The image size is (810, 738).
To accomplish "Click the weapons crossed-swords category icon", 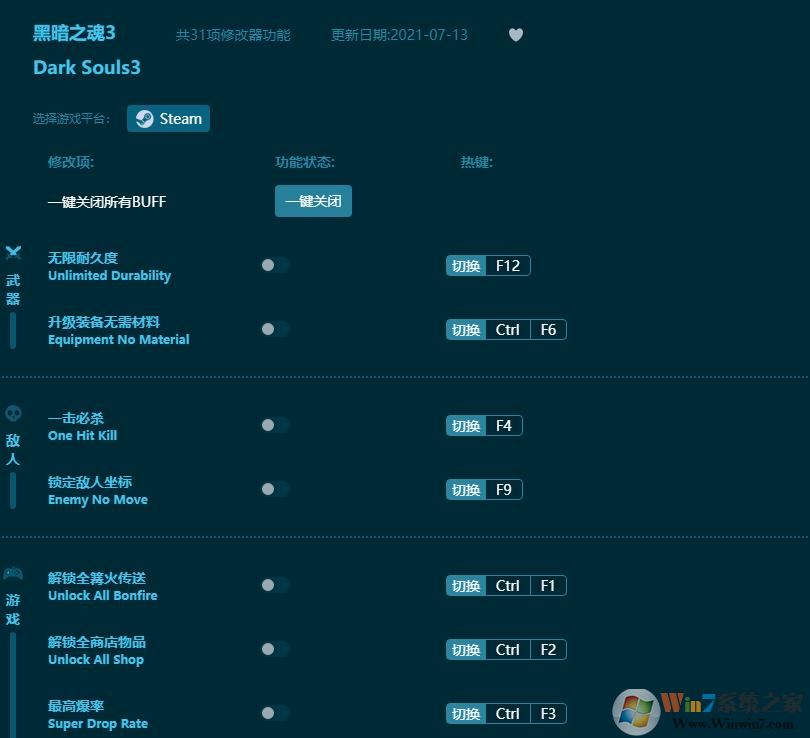I will [13, 253].
